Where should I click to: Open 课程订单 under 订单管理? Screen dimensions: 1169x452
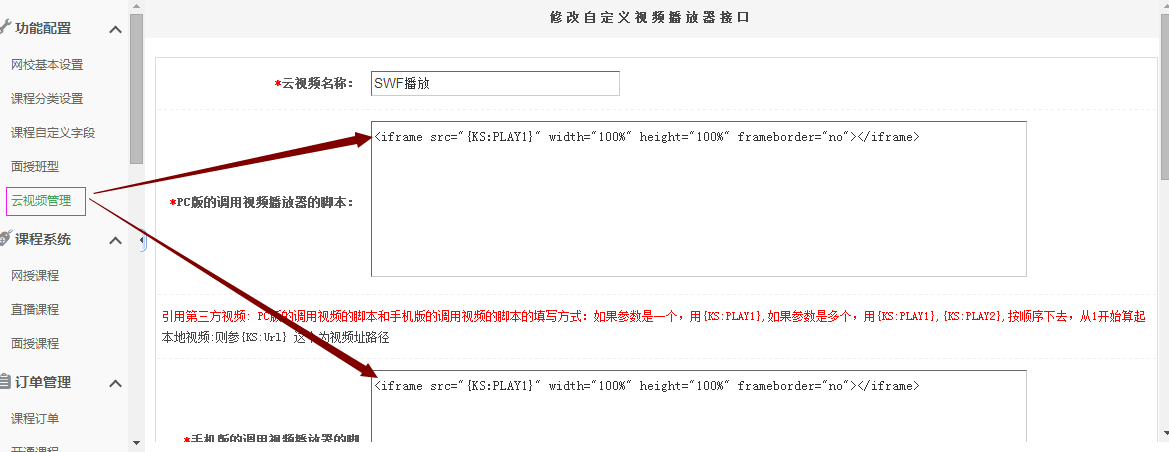coord(35,418)
